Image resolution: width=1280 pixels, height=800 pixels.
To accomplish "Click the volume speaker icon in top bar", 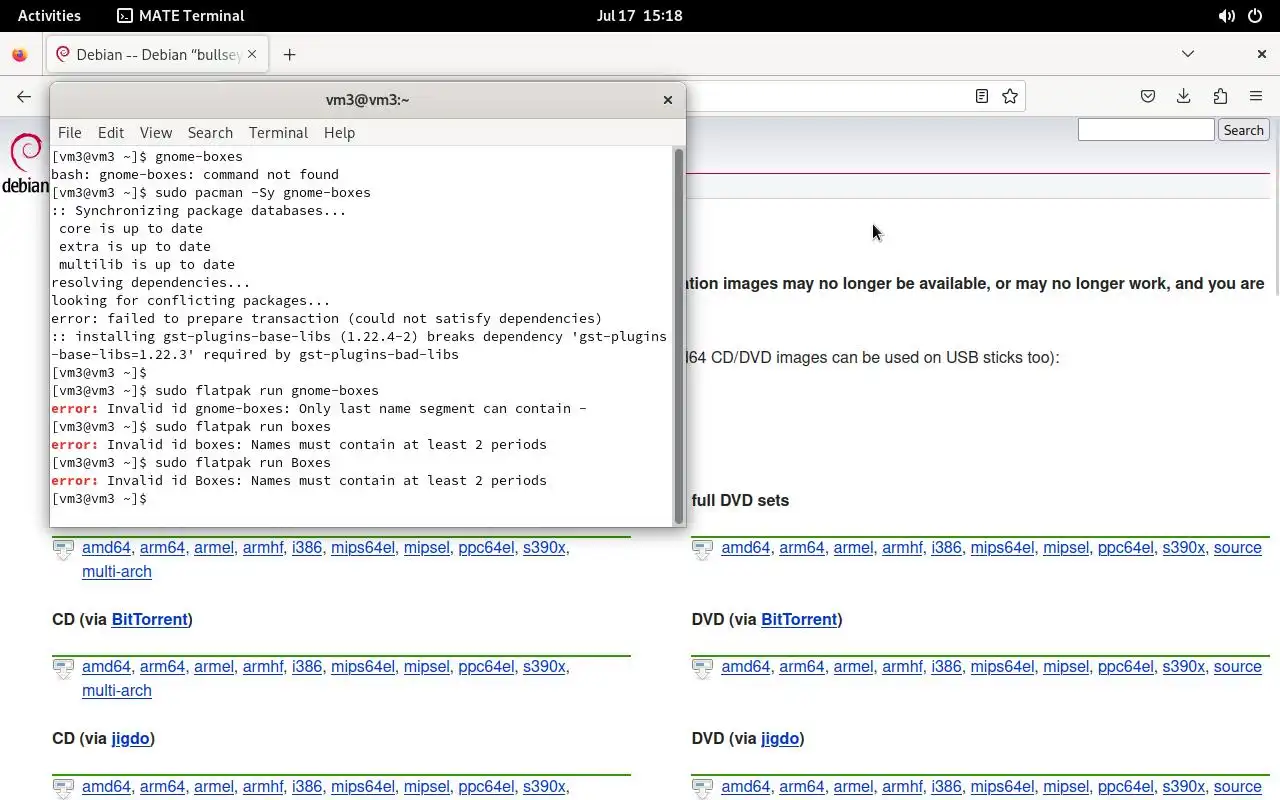I will click(1226, 16).
